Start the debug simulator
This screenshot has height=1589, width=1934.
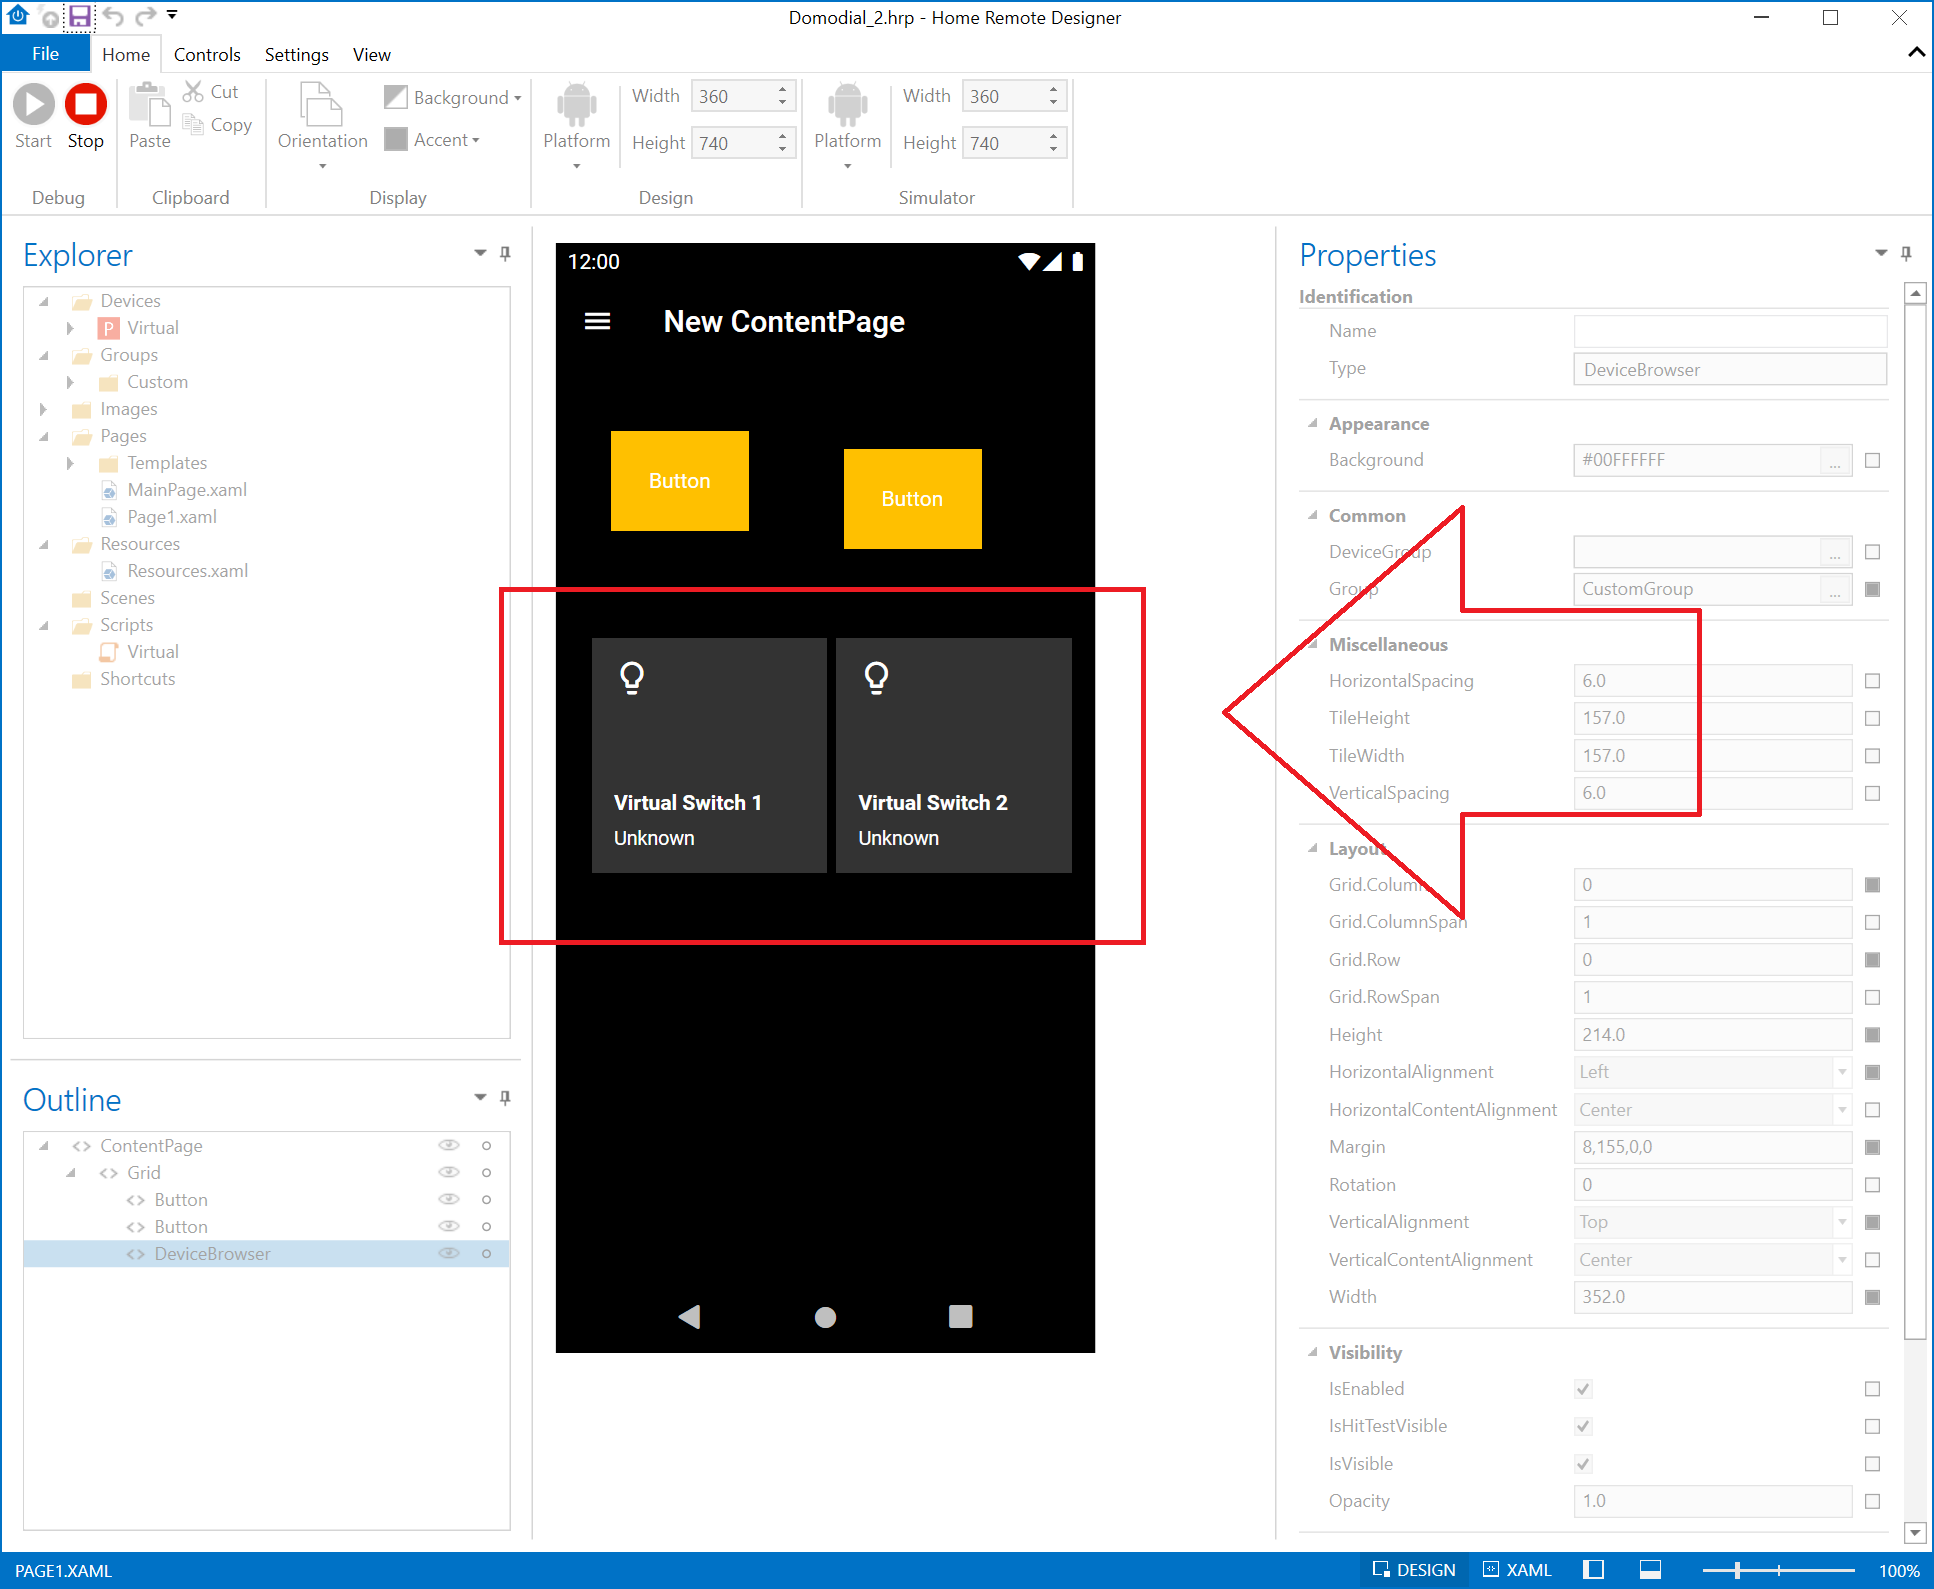coord(33,115)
